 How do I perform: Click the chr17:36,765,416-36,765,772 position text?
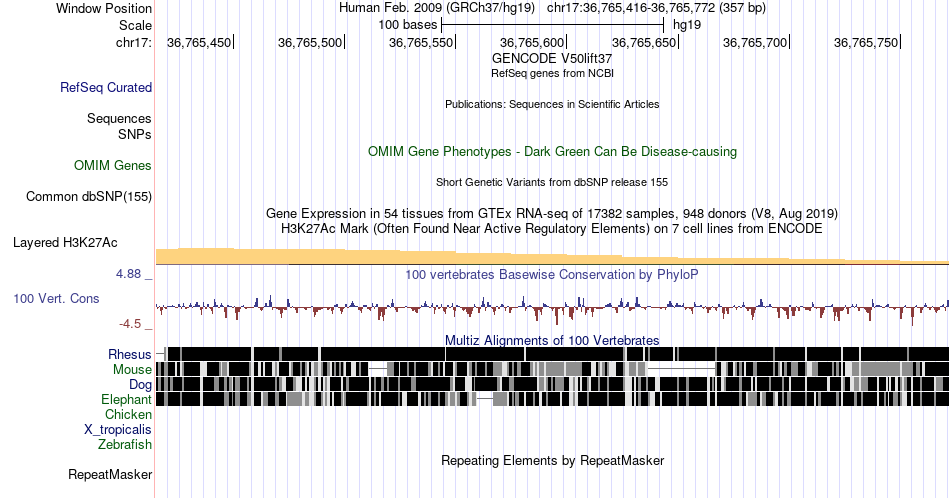(656, 8)
